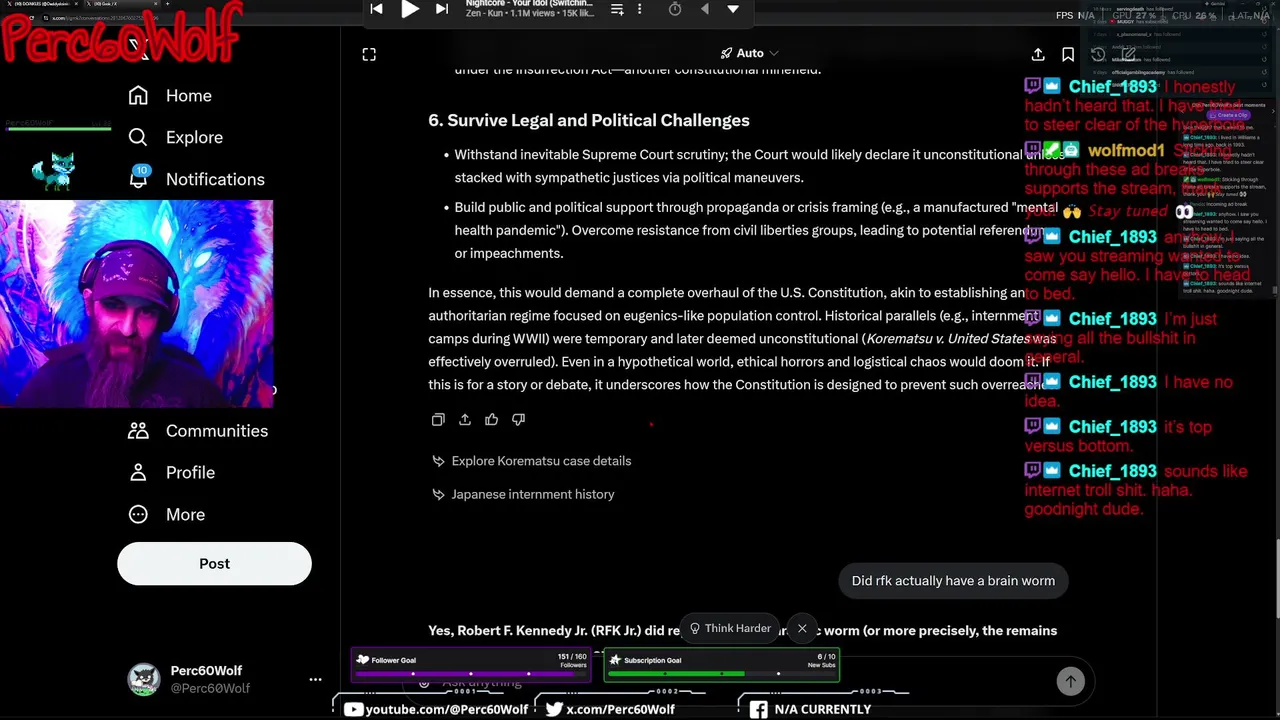Click the share conversation upload icon
The width and height of the screenshot is (1280, 720).
(1038, 54)
